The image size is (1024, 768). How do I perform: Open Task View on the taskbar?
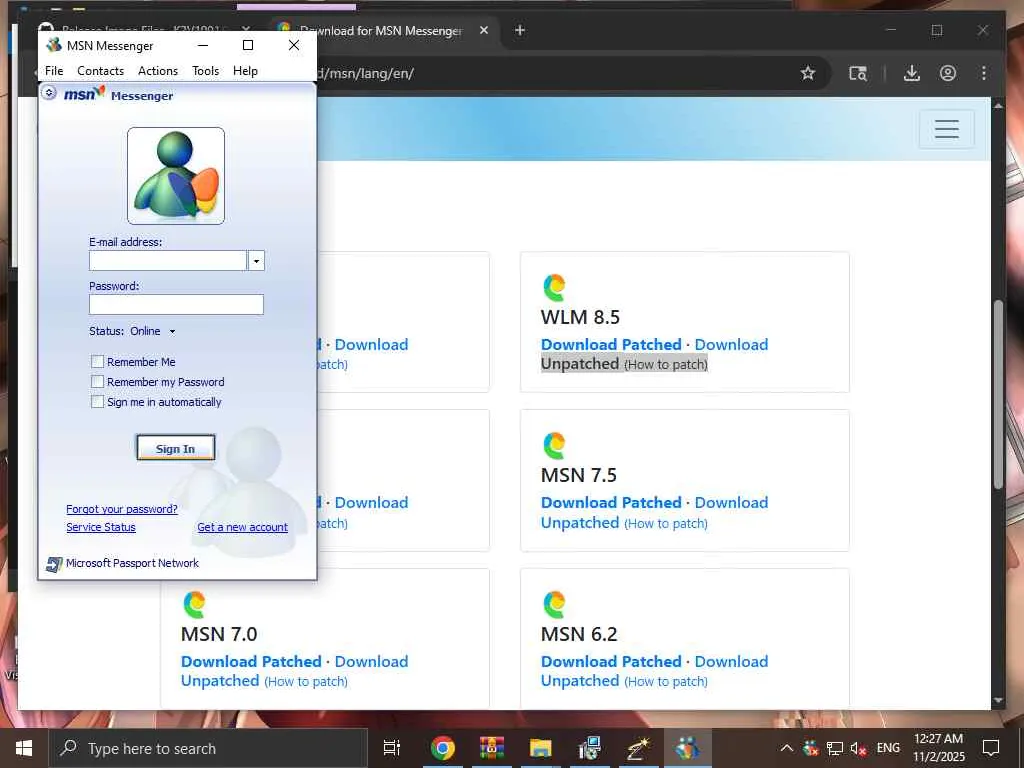[x=392, y=748]
